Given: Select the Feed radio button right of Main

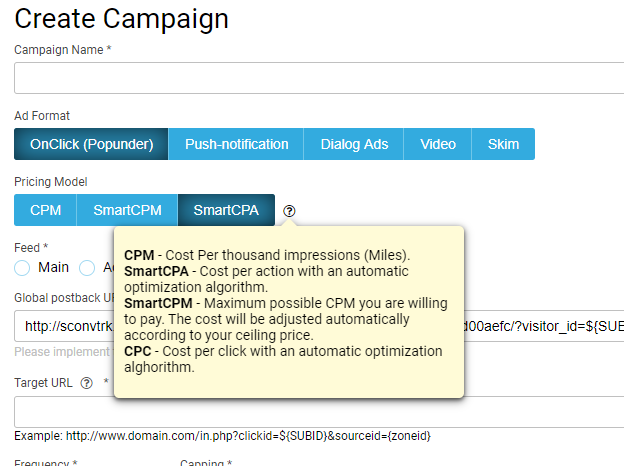Looking at the screenshot, I should pyautogui.click(x=87, y=267).
